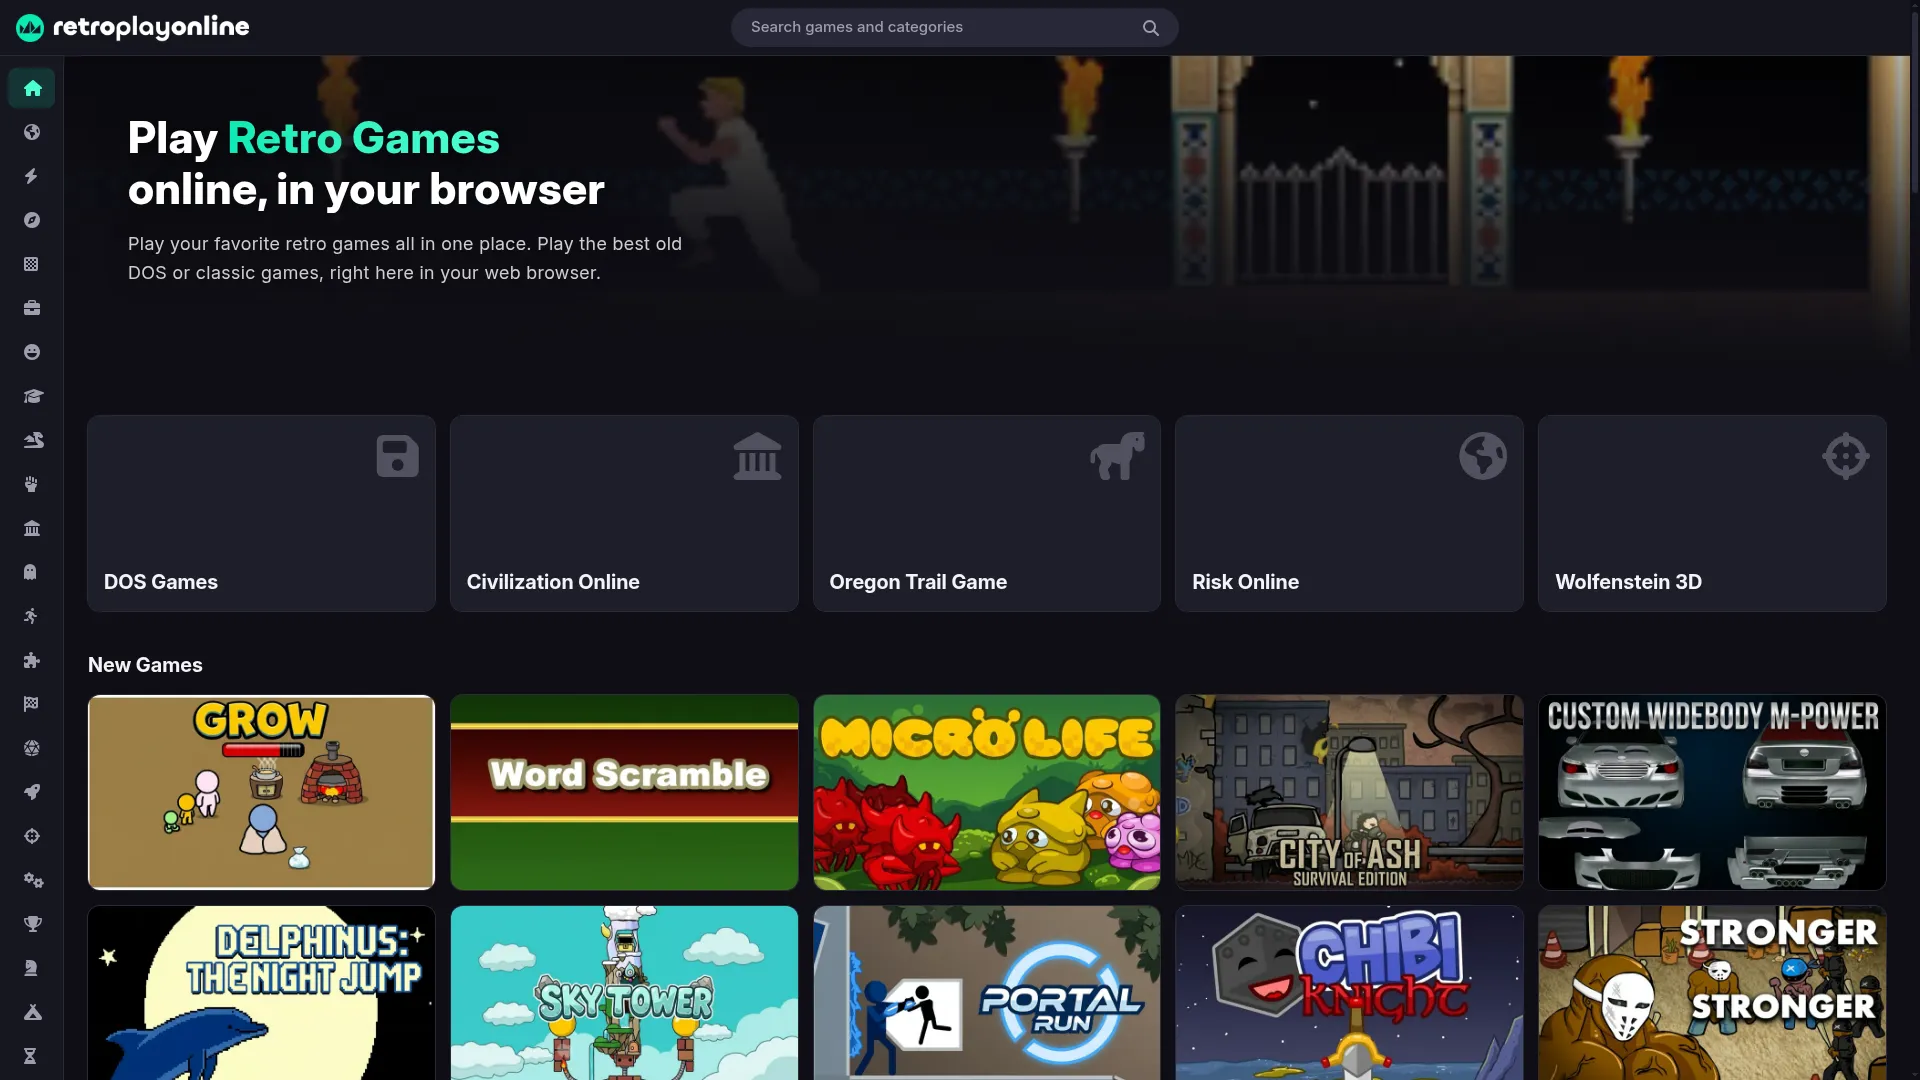
Task: Play the Portal Run game thumbnail
Action: 987,993
